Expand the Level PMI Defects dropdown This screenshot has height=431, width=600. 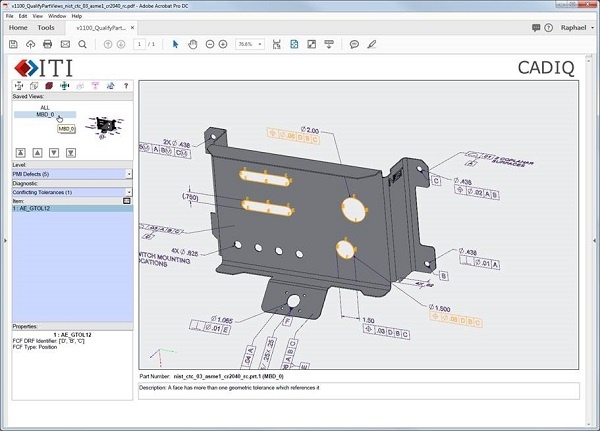pyautogui.click(x=129, y=174)
